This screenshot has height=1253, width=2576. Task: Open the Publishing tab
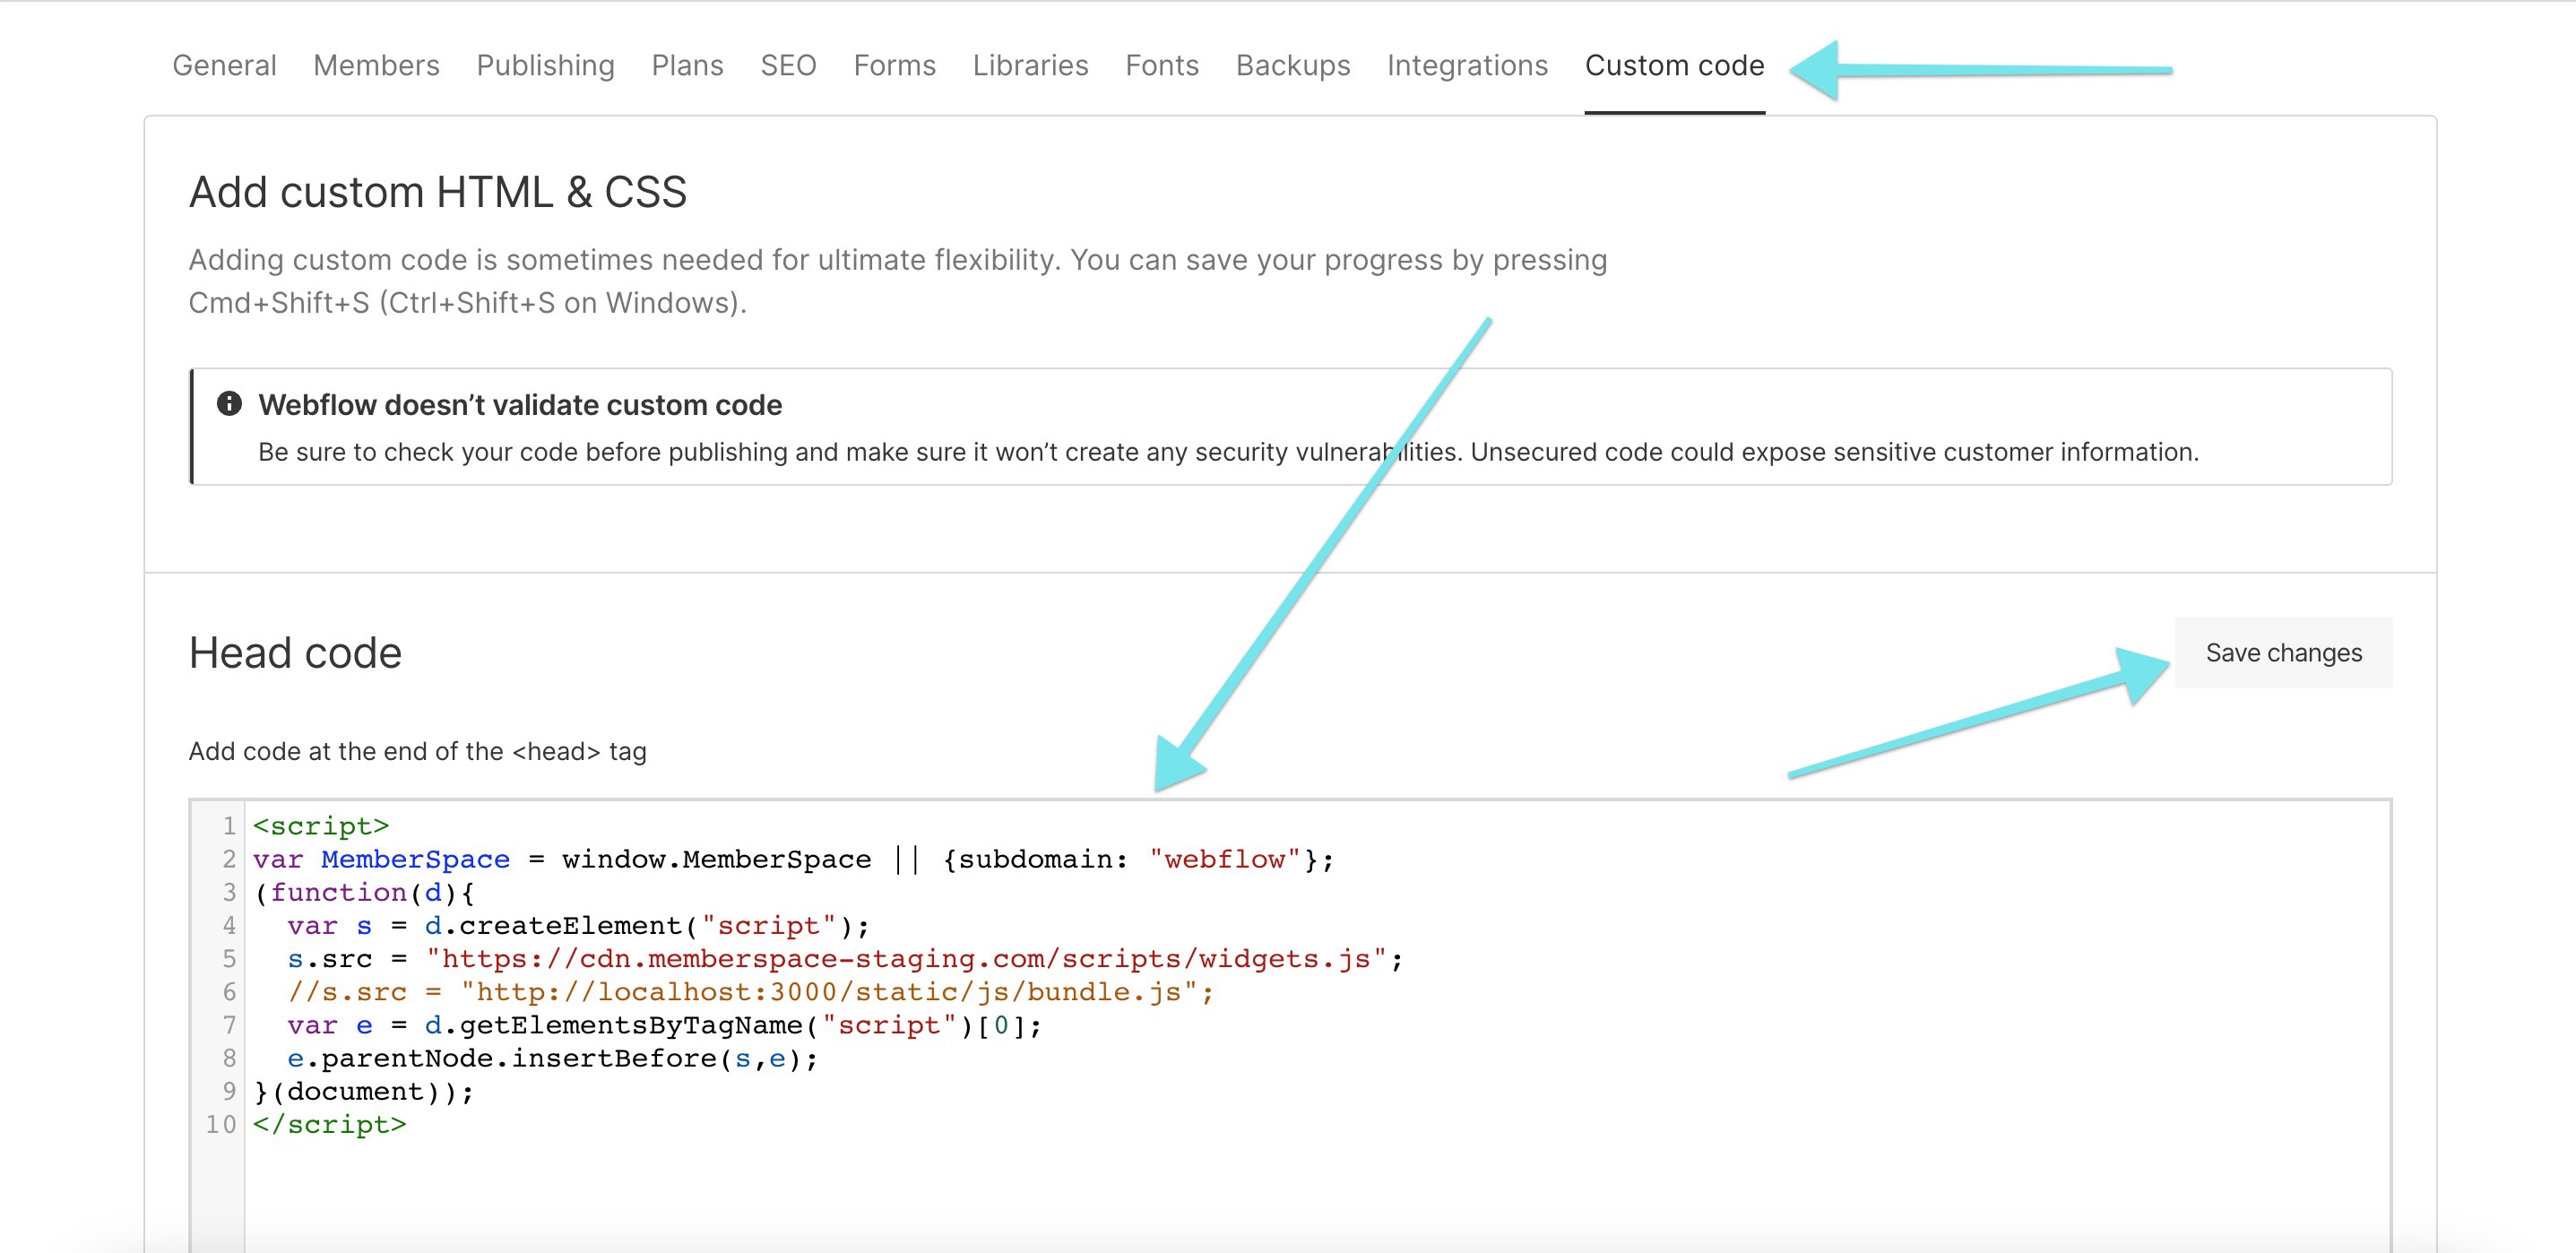(545, 66)
